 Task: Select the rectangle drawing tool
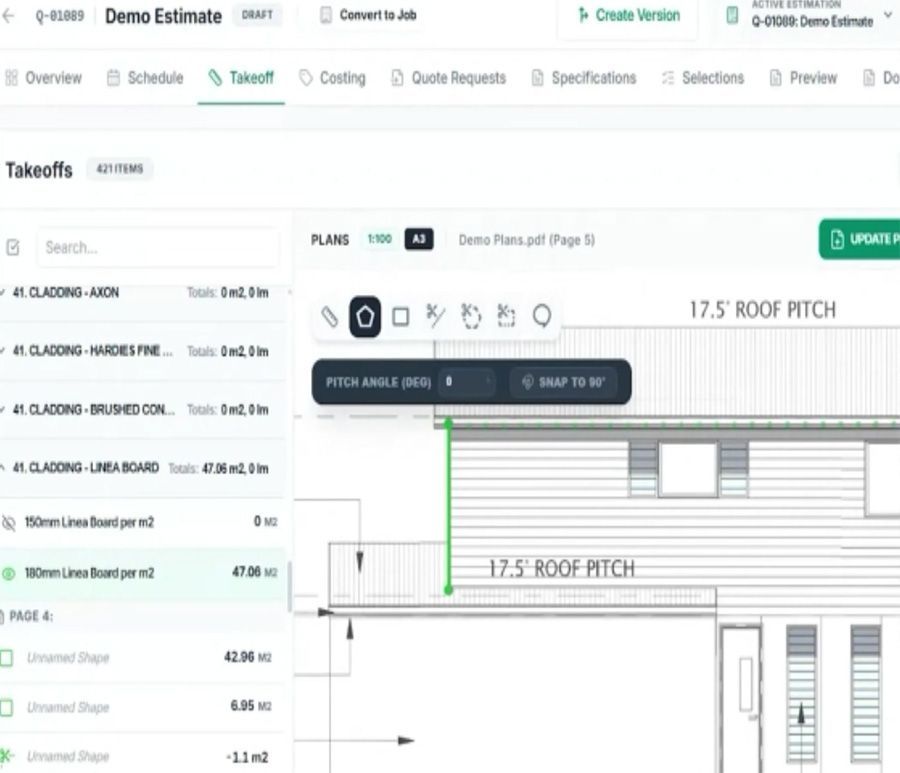tap(401, 316)
